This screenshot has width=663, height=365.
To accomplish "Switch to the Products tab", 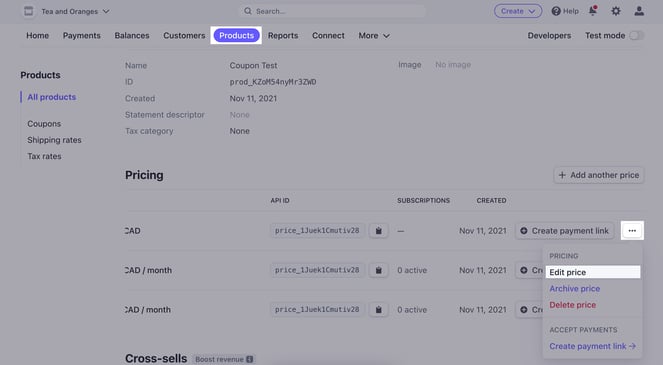I will point(236,35).
